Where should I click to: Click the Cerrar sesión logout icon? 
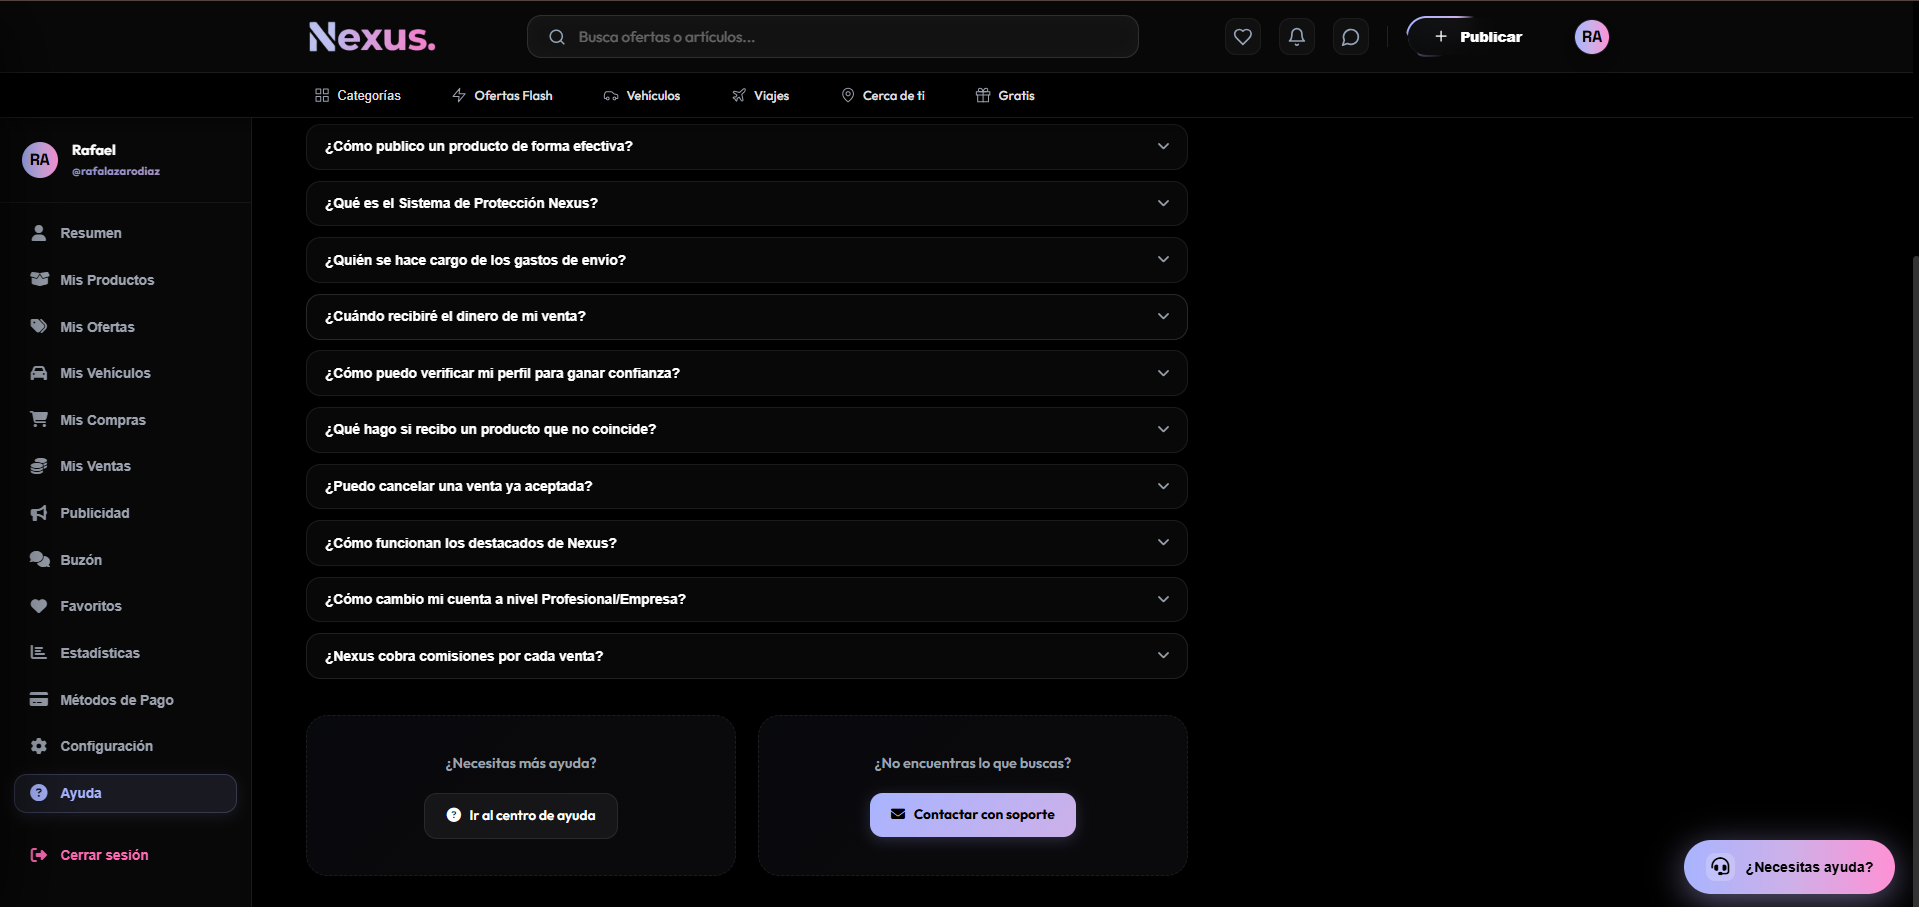click(x=39, y=855)
